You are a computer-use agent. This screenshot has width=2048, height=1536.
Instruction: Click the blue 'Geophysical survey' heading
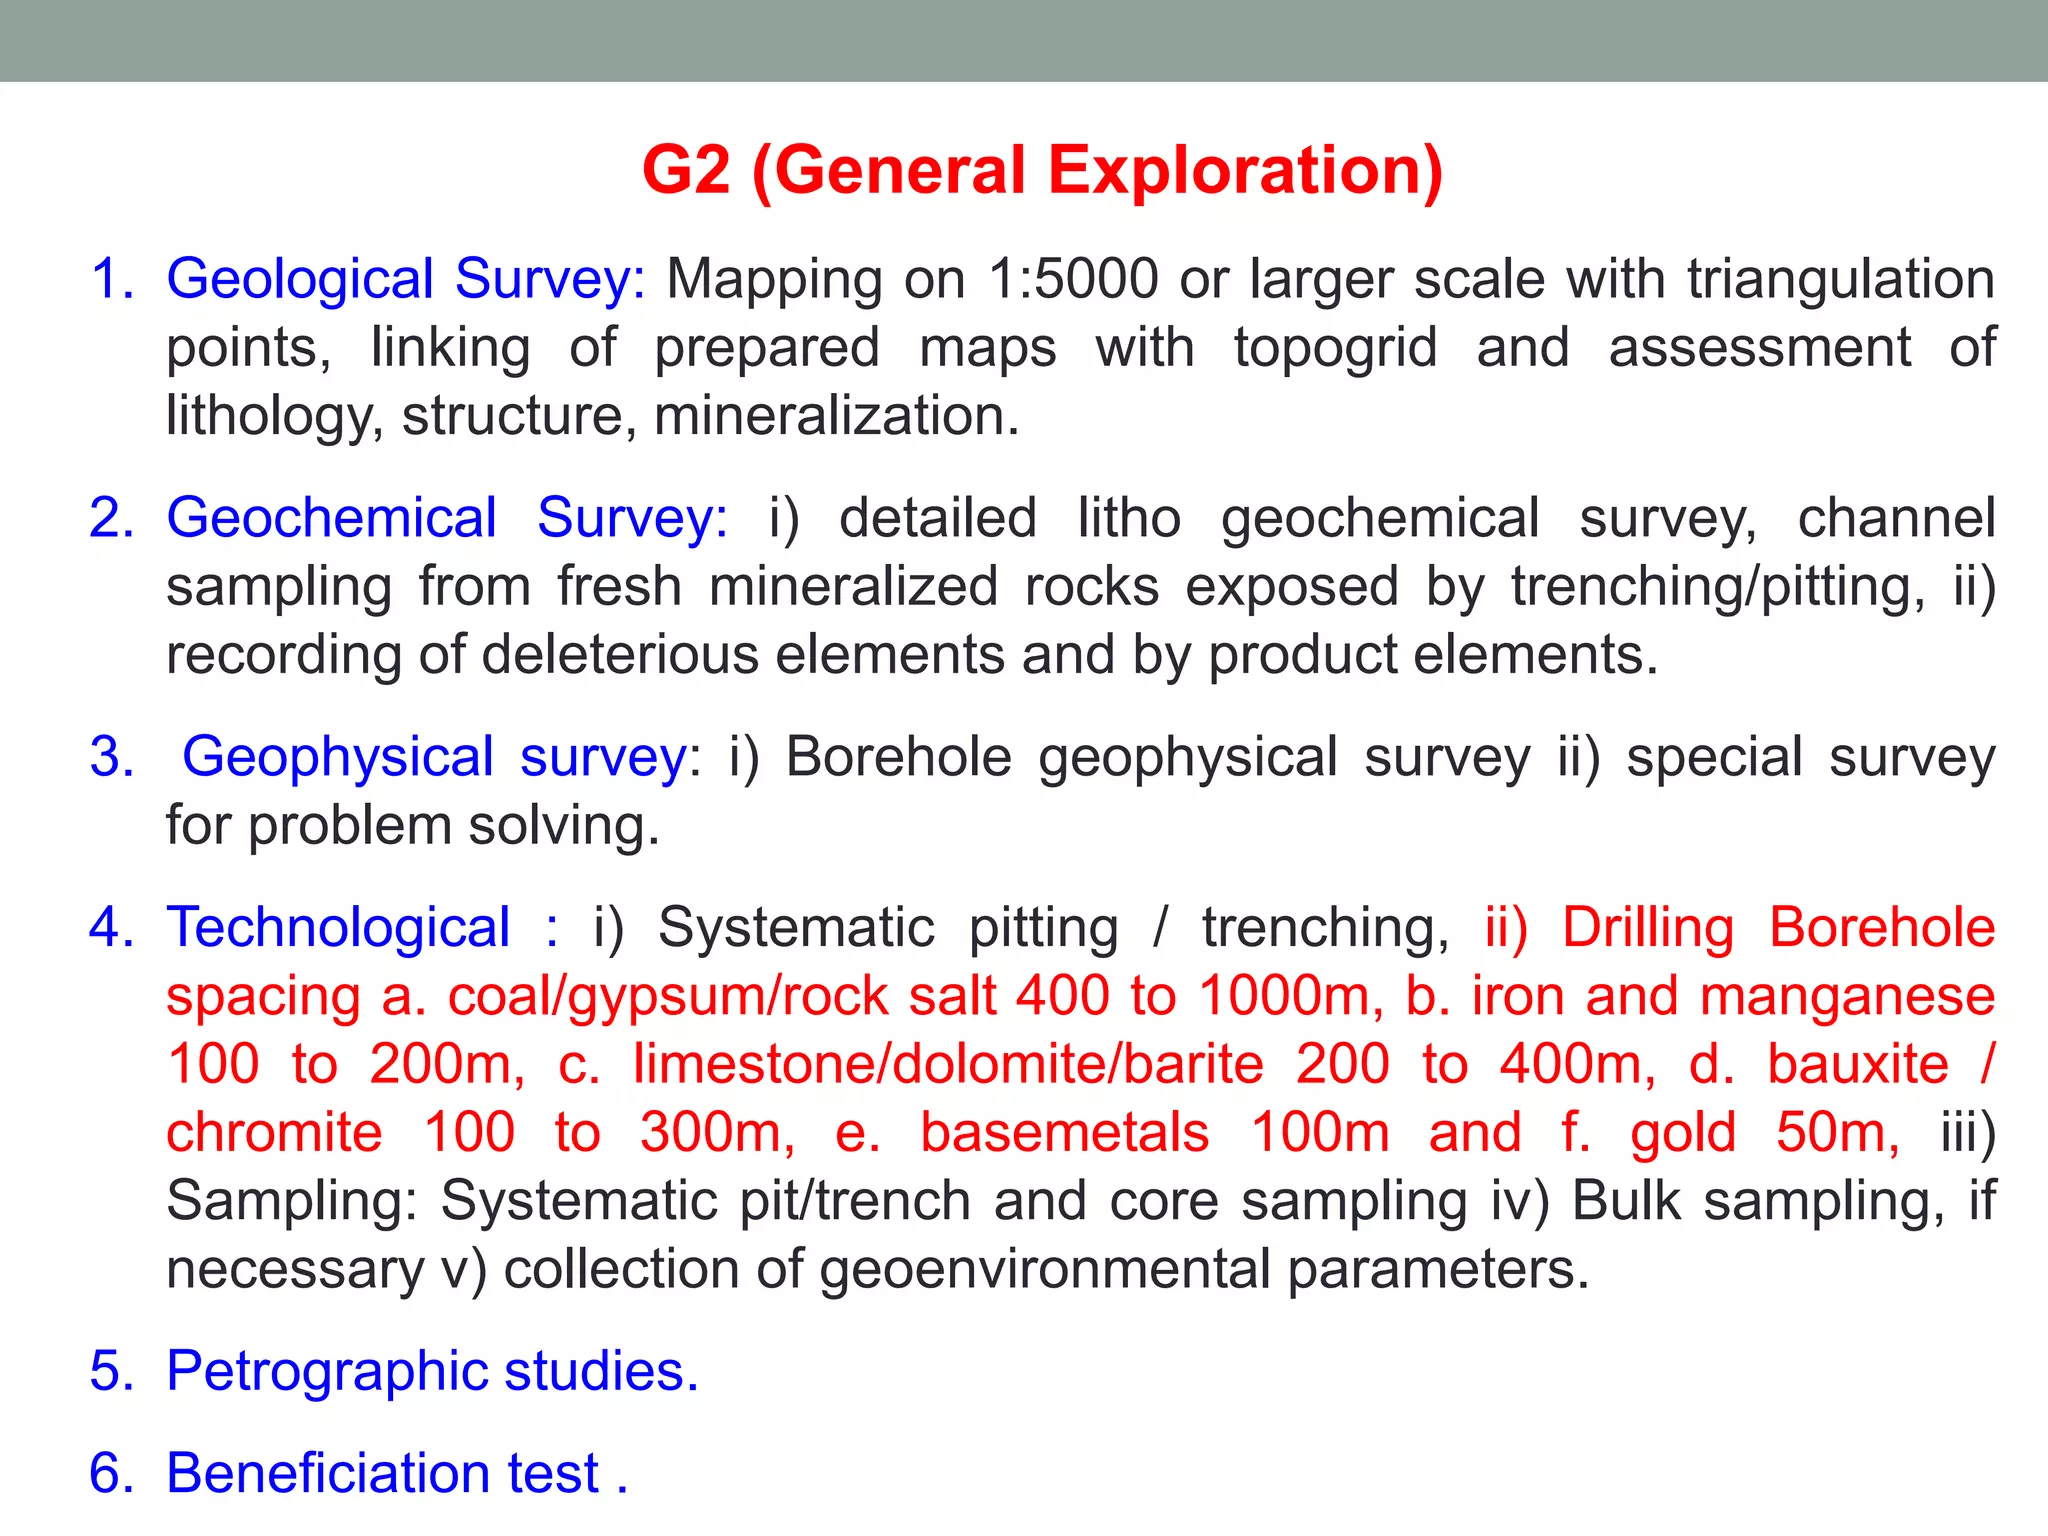434,757
